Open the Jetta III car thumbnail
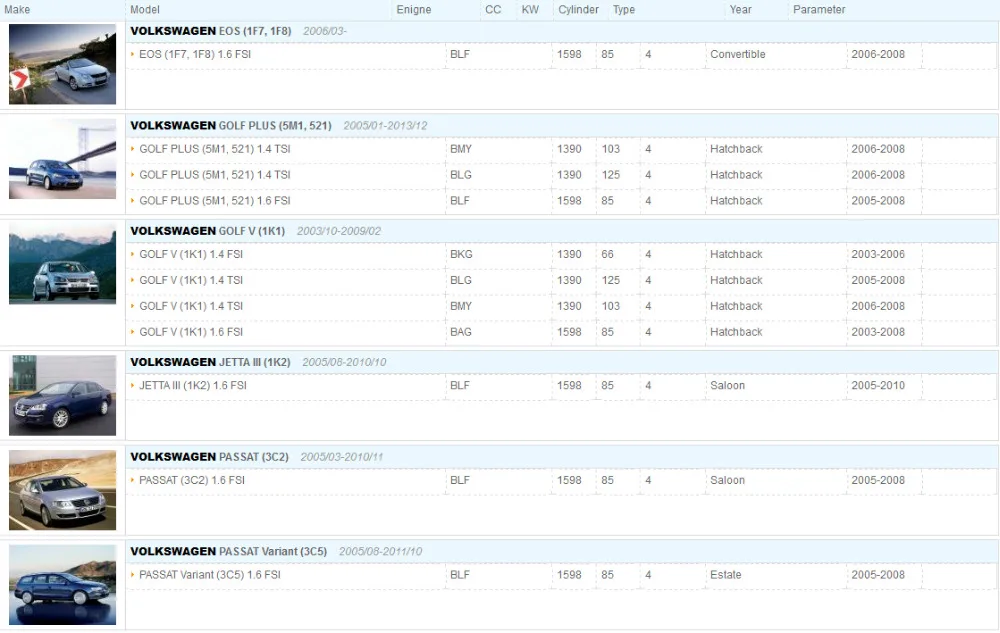This screenshot has height=633, width=1000. tap(62, 395)
